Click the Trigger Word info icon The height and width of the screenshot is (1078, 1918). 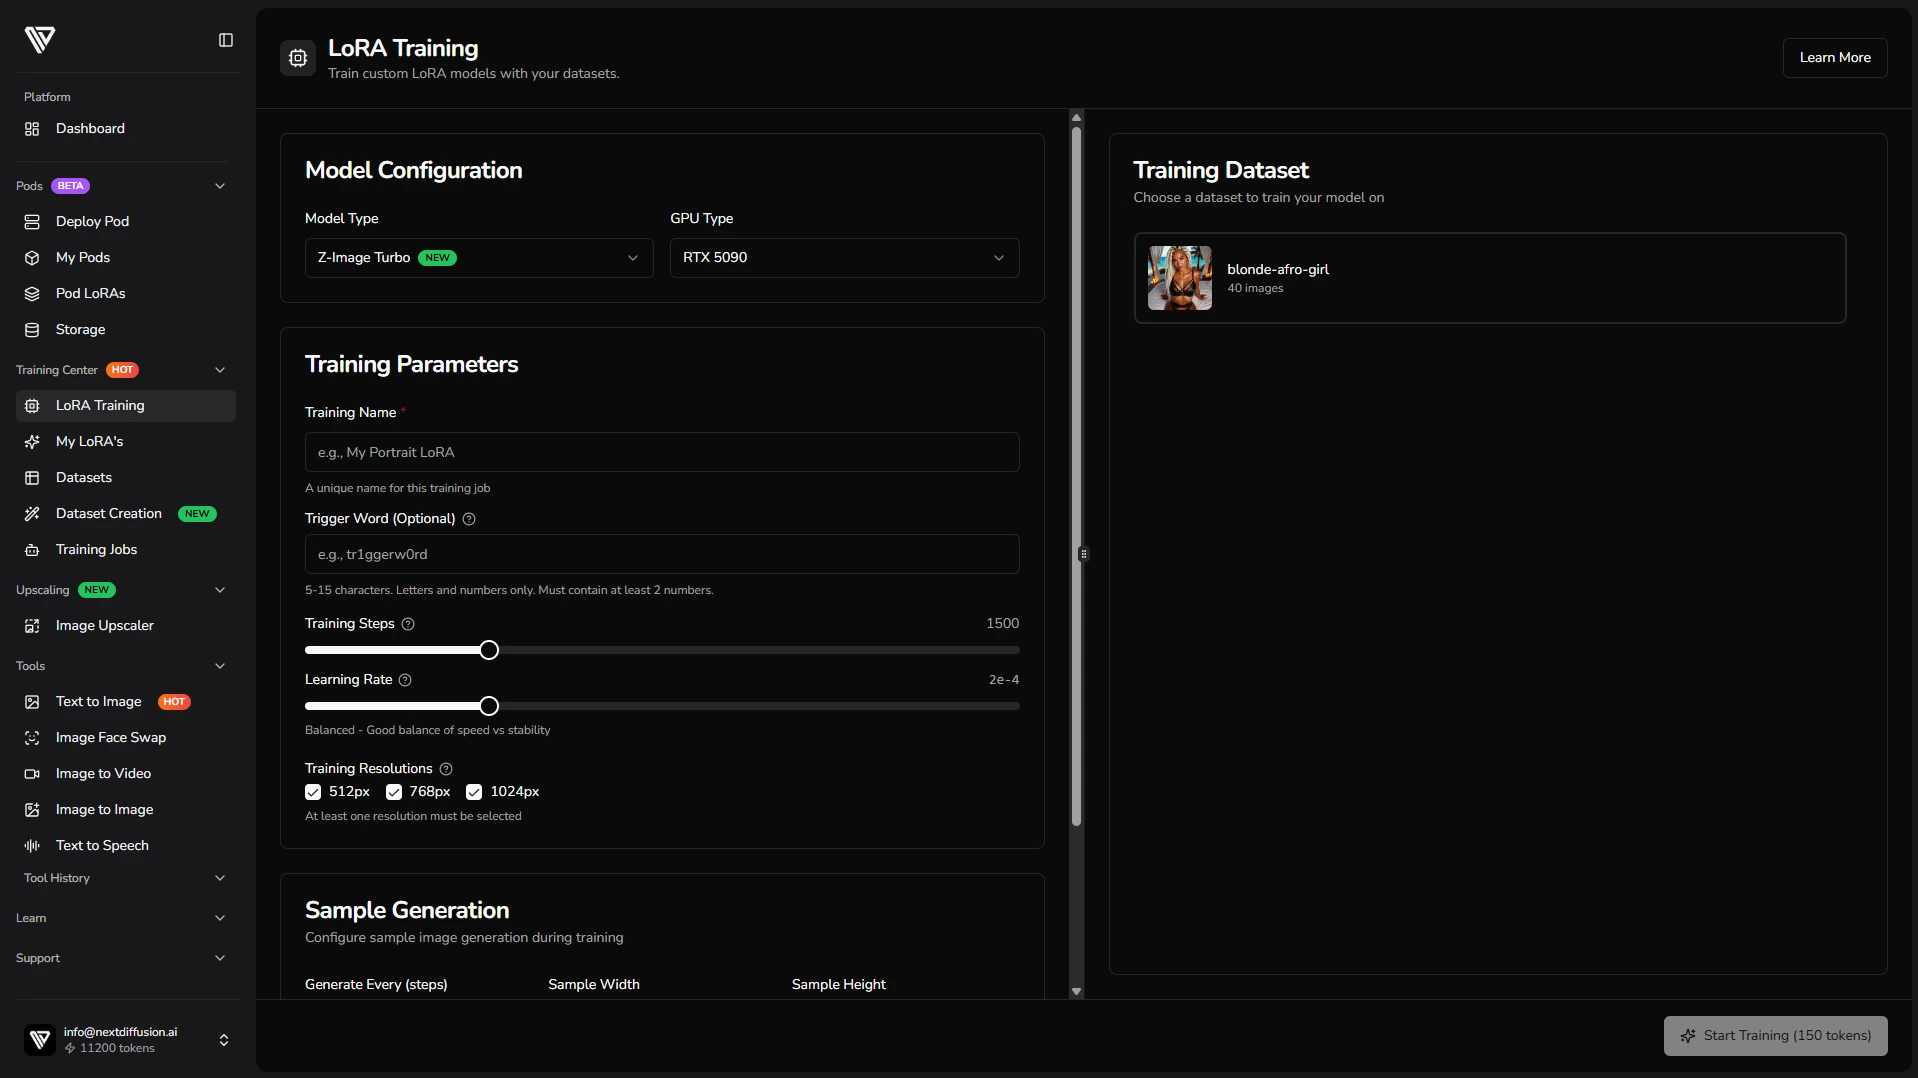coord(469,519)
